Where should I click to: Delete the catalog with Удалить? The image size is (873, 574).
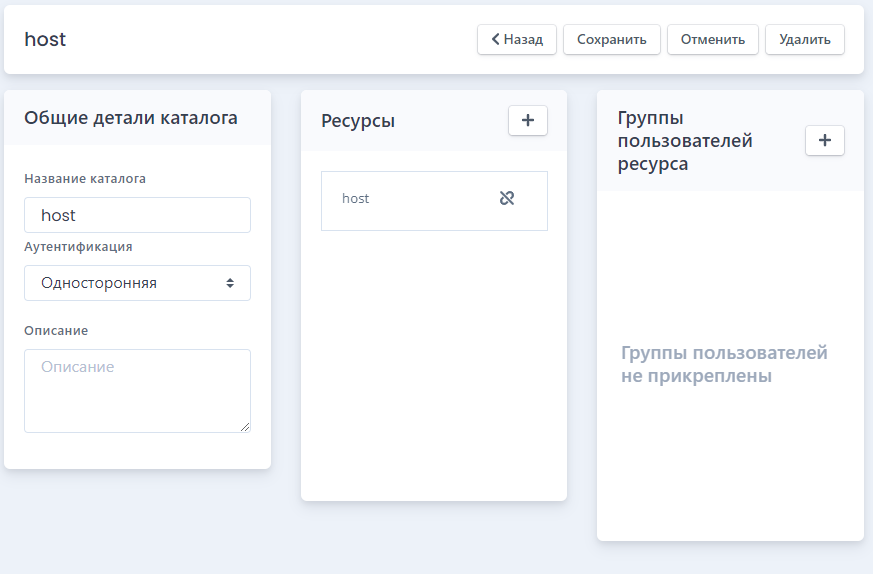(x=805, y=40)
